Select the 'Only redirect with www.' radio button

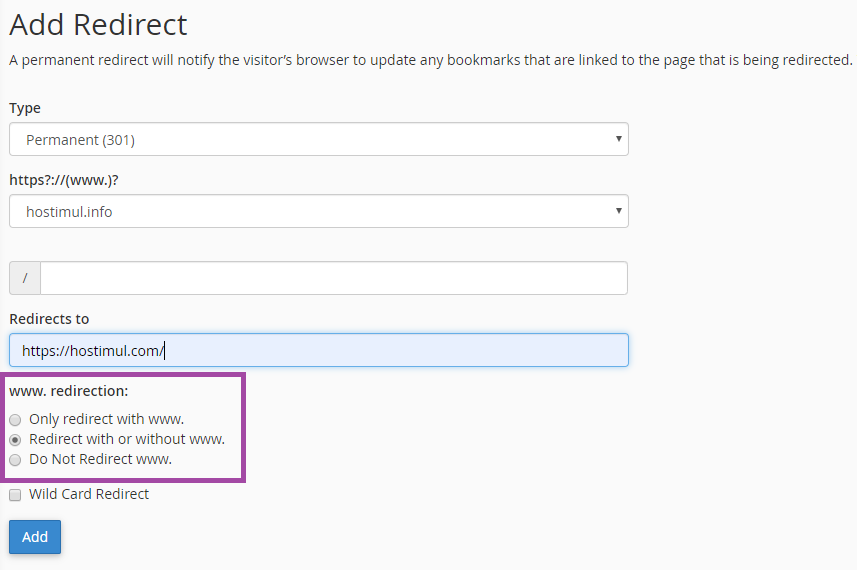coord(15,420)
